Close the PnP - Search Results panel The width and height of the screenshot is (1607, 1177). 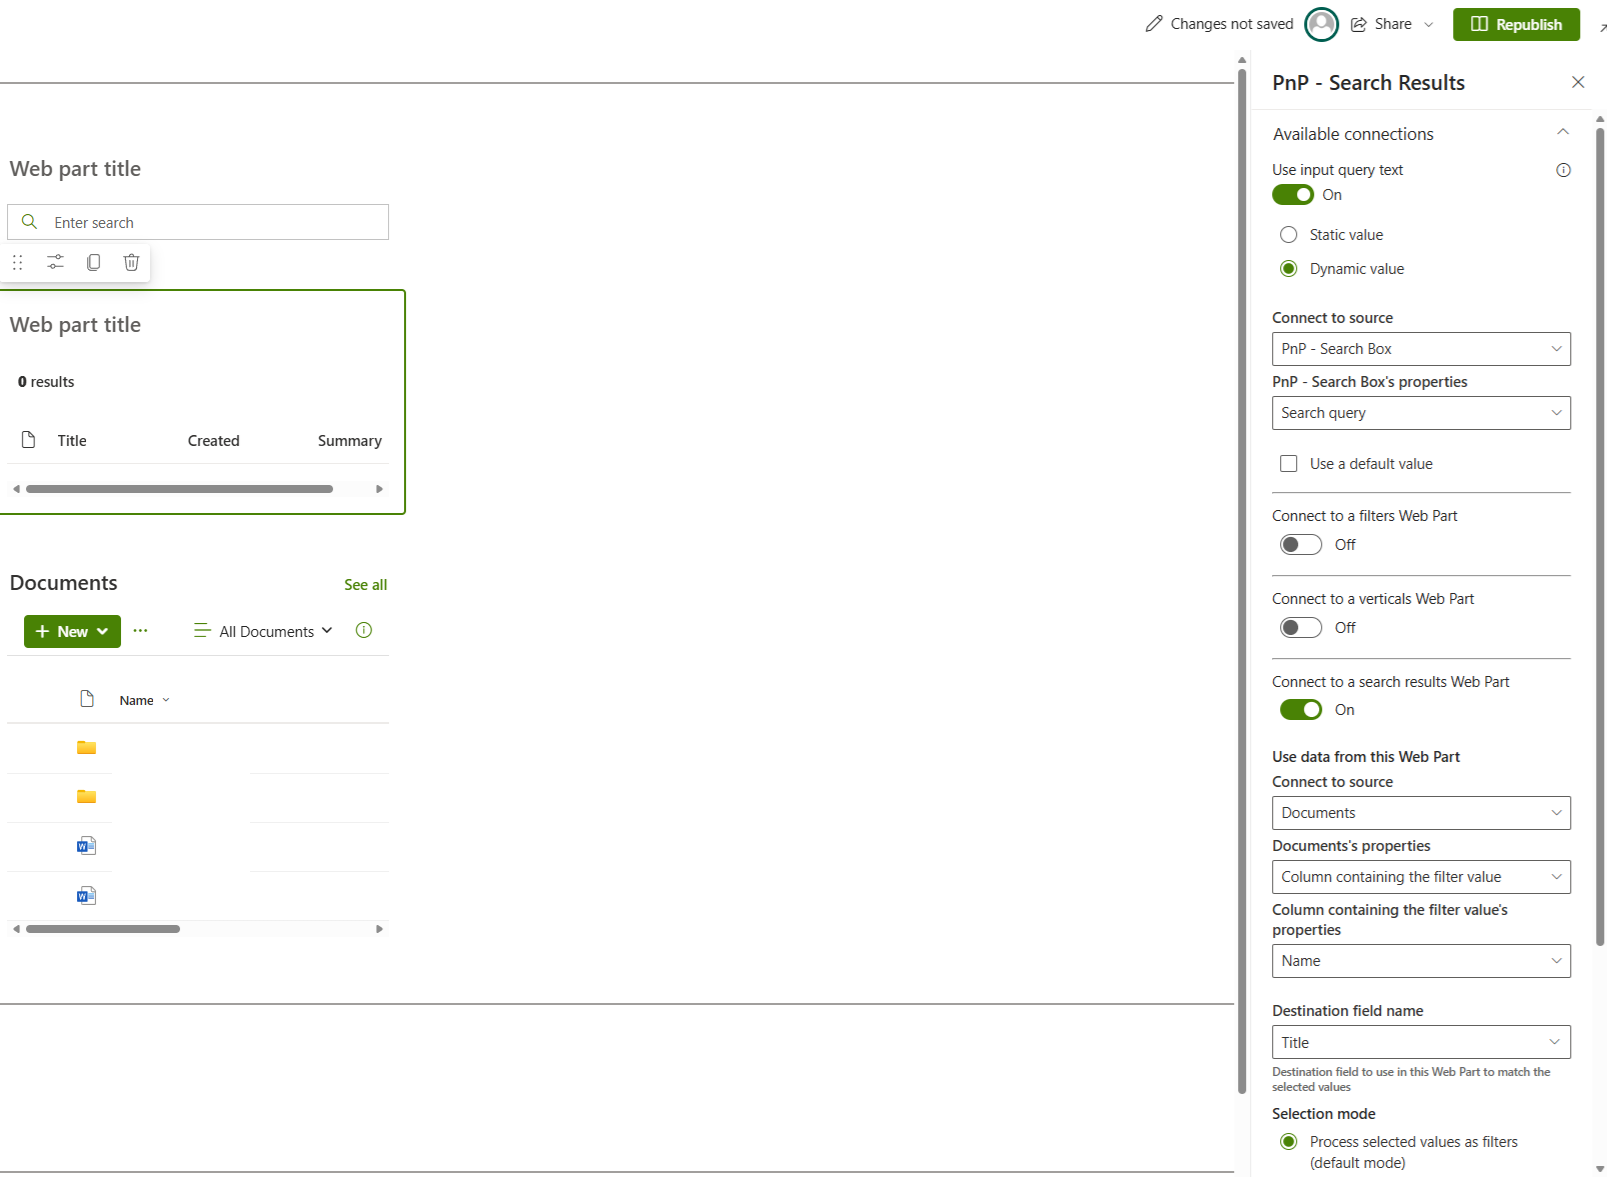point(1578,82)
